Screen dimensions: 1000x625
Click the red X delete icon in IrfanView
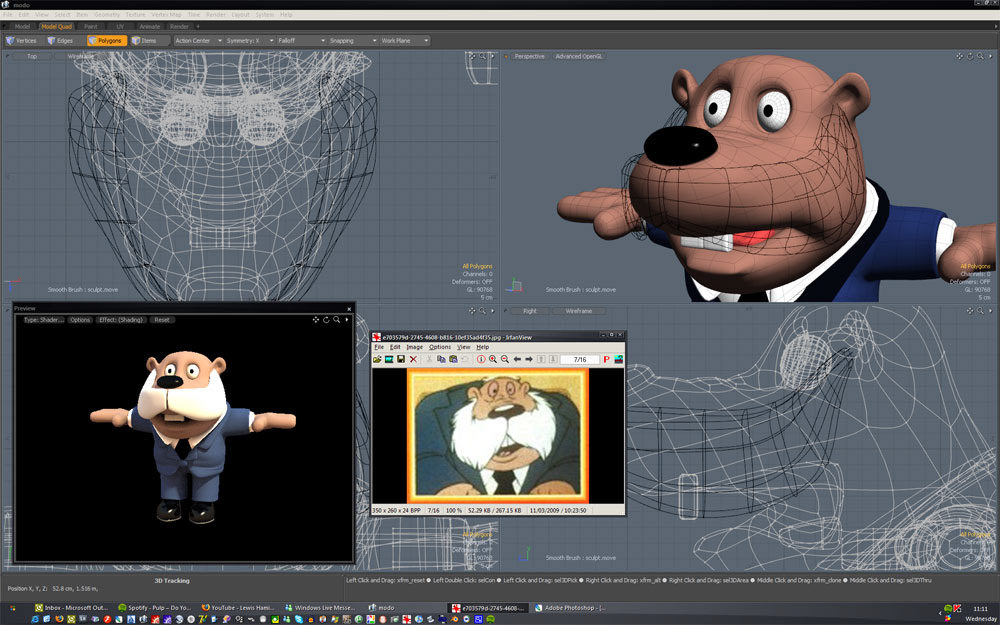(413, 359)
